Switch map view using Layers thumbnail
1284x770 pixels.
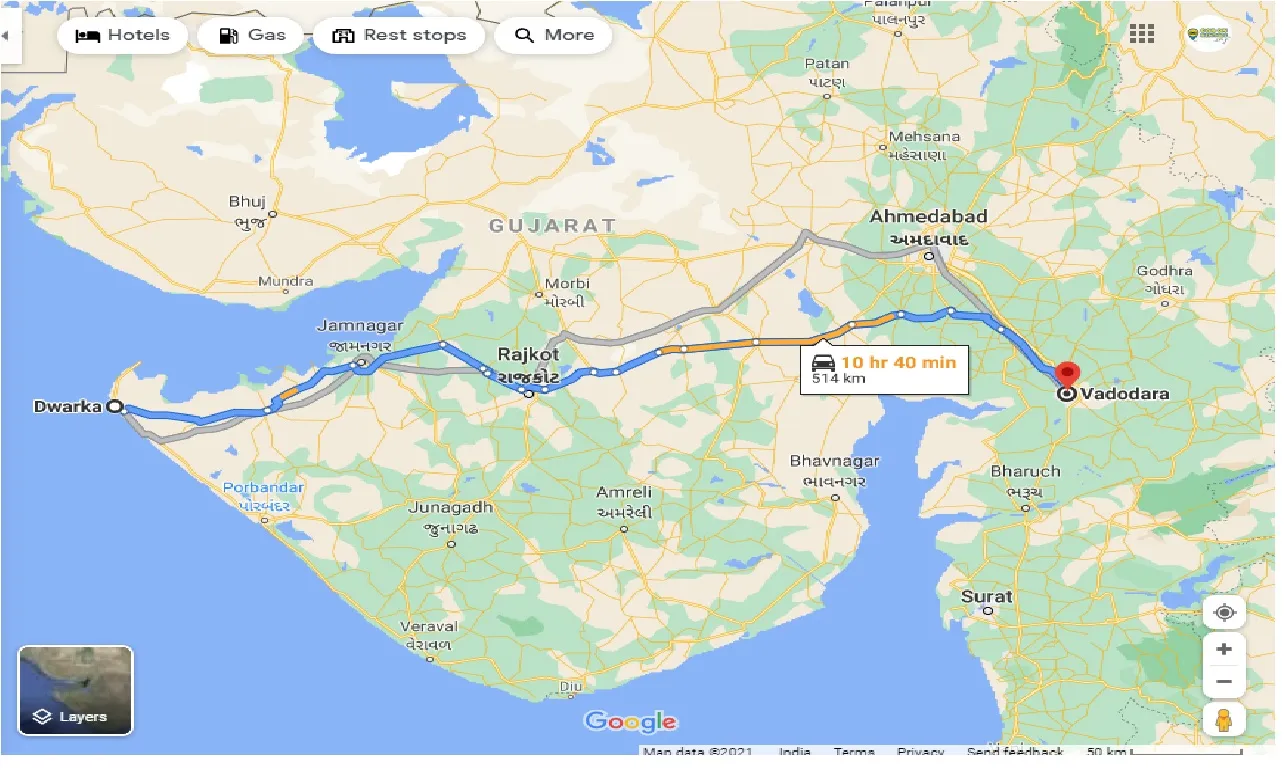coord(75,690)
